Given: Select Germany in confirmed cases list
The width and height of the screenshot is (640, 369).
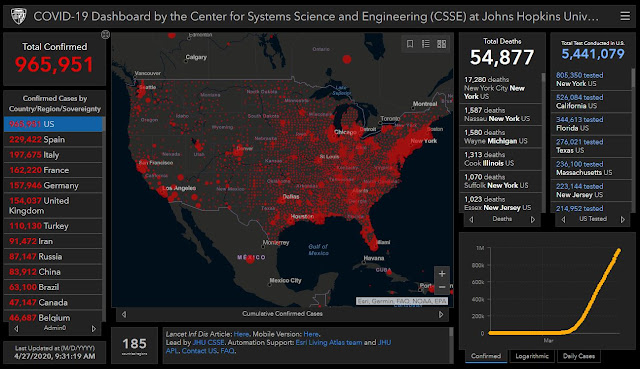Looking at the screenshot, I should coord(53,185).
